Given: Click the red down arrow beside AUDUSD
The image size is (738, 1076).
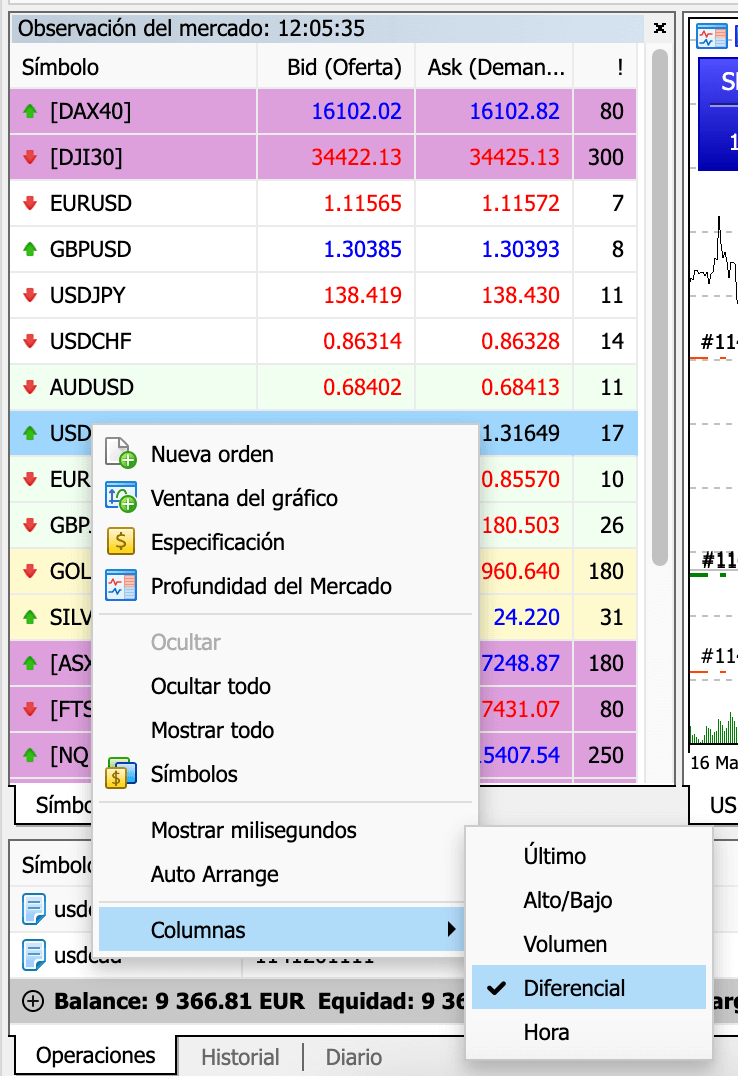Looking at the screenshot, I should [30, 387].
